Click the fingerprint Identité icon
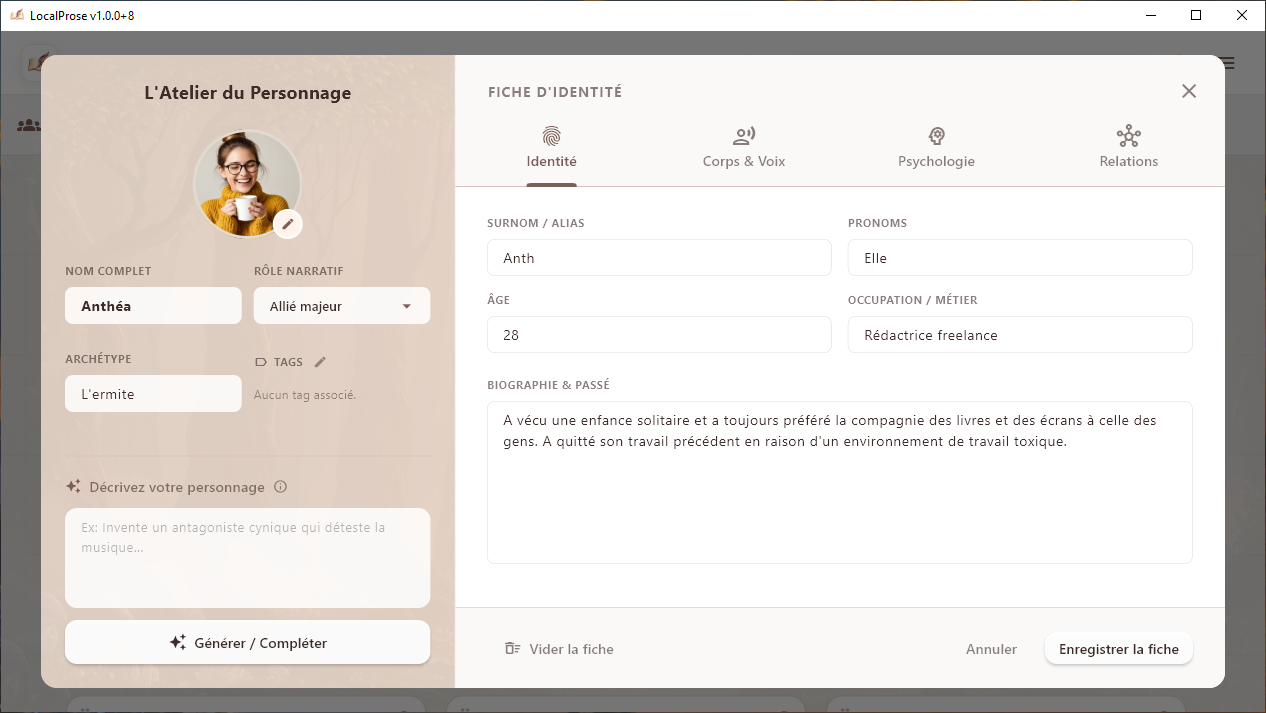This screenshot has width=1266, height=713. (551, 136)
